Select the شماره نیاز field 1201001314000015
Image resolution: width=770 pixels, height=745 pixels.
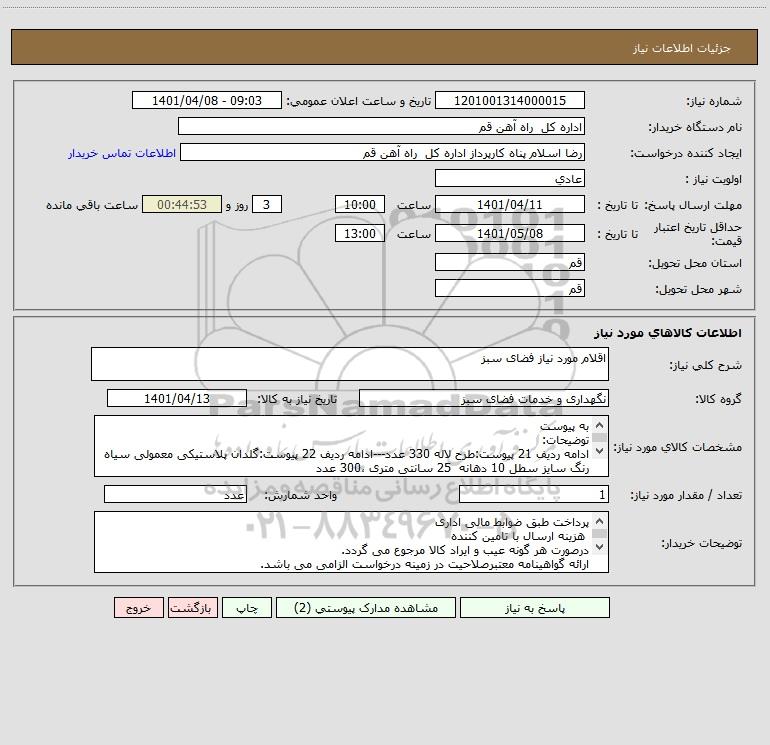click(x=510, y=100)
